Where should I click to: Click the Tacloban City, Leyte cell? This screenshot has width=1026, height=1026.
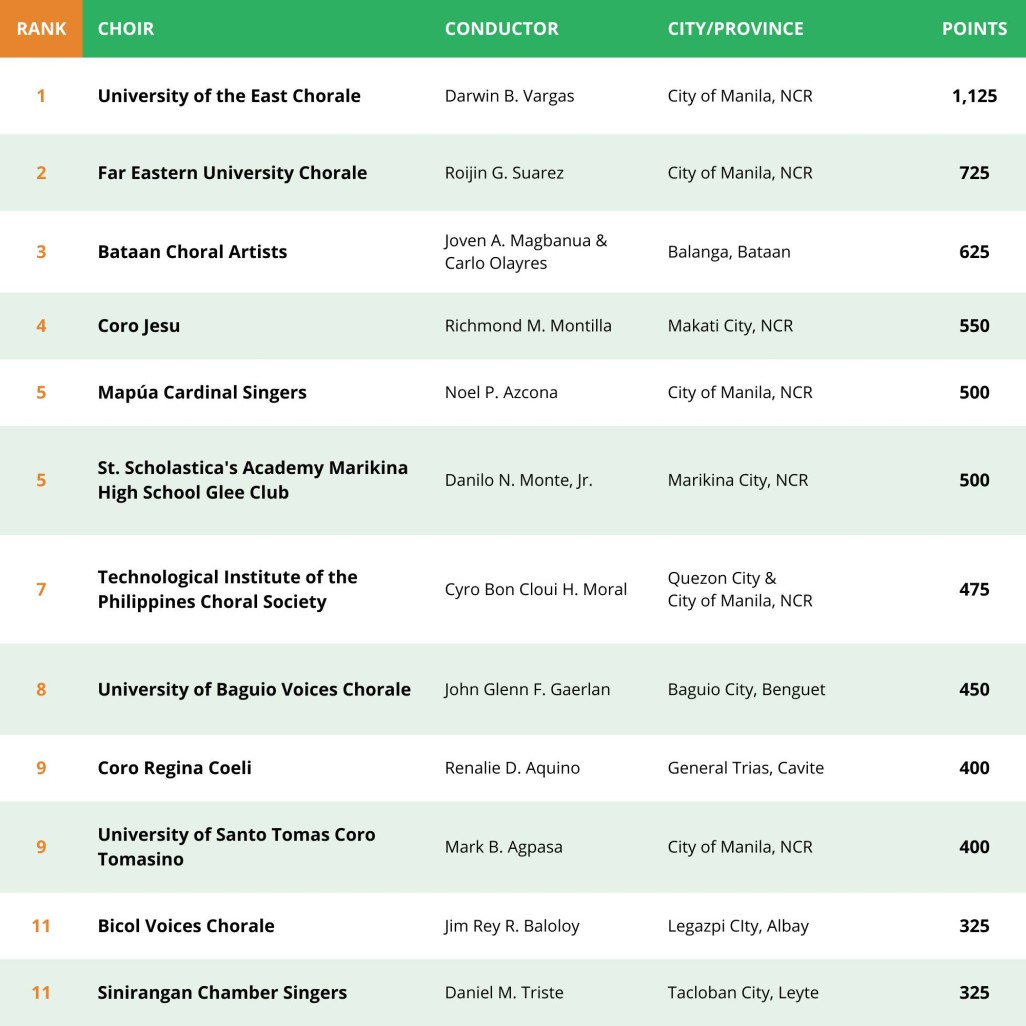click(x=743, y=993)
